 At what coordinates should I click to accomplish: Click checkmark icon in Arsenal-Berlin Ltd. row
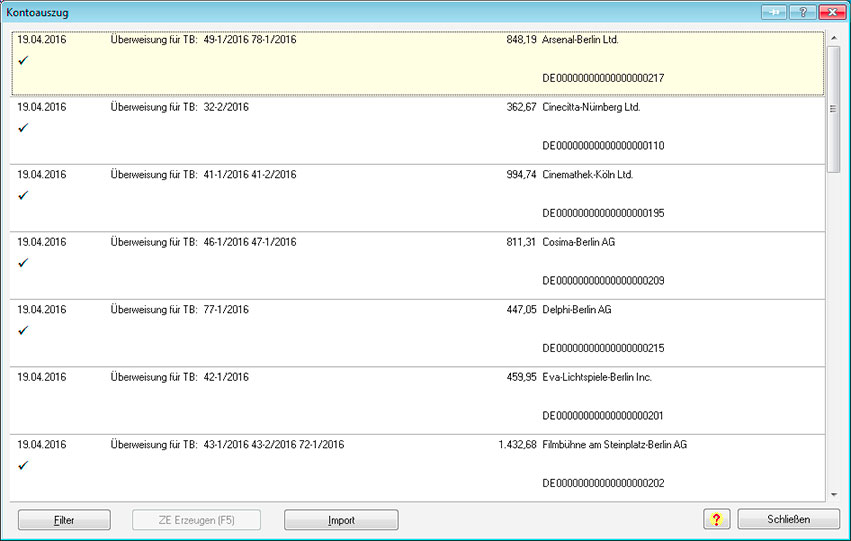click(x=23, y=61)
